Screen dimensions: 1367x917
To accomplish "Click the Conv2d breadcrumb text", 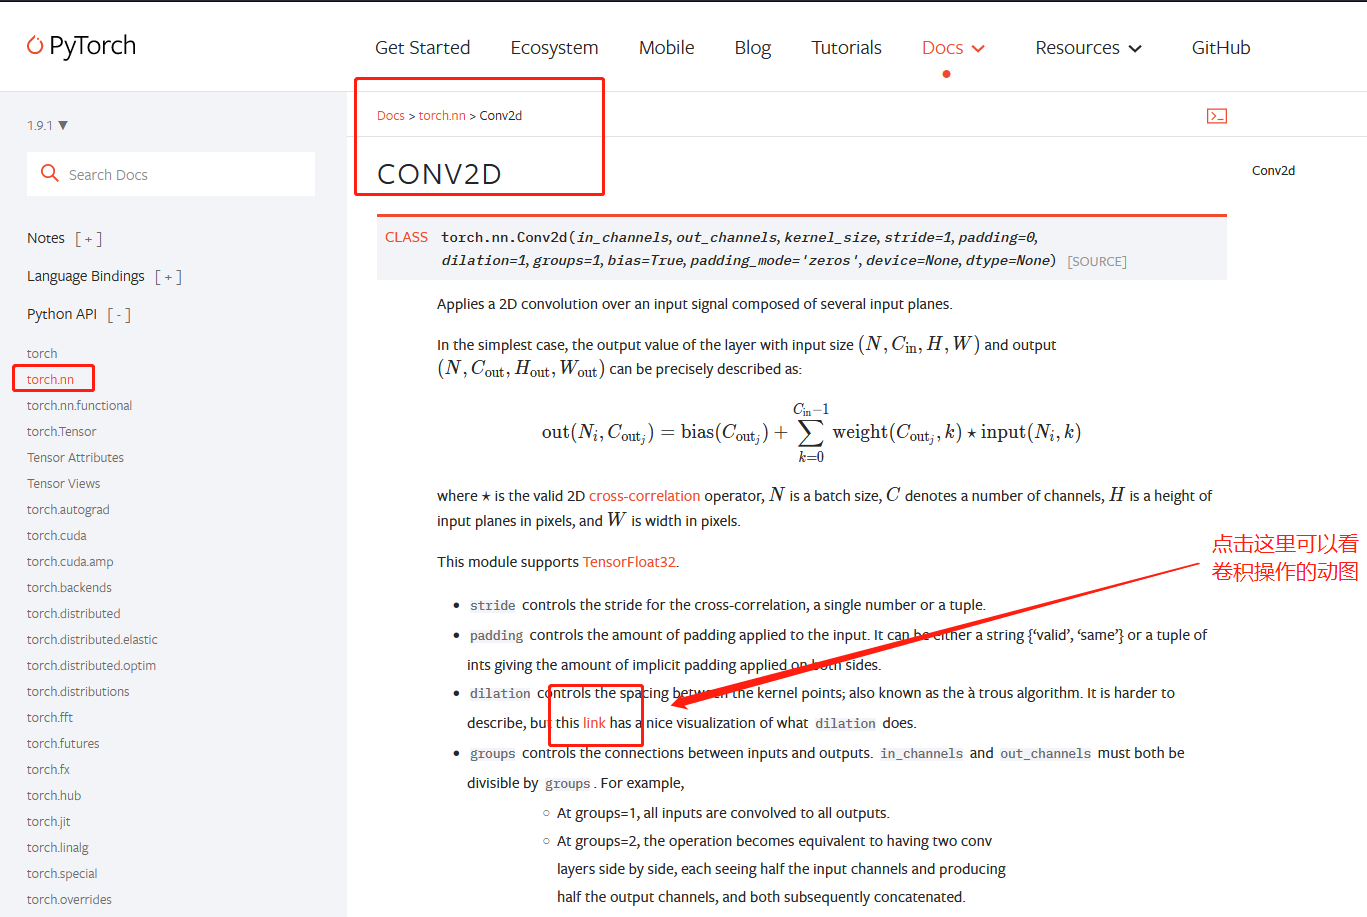I will pos(501,115).
